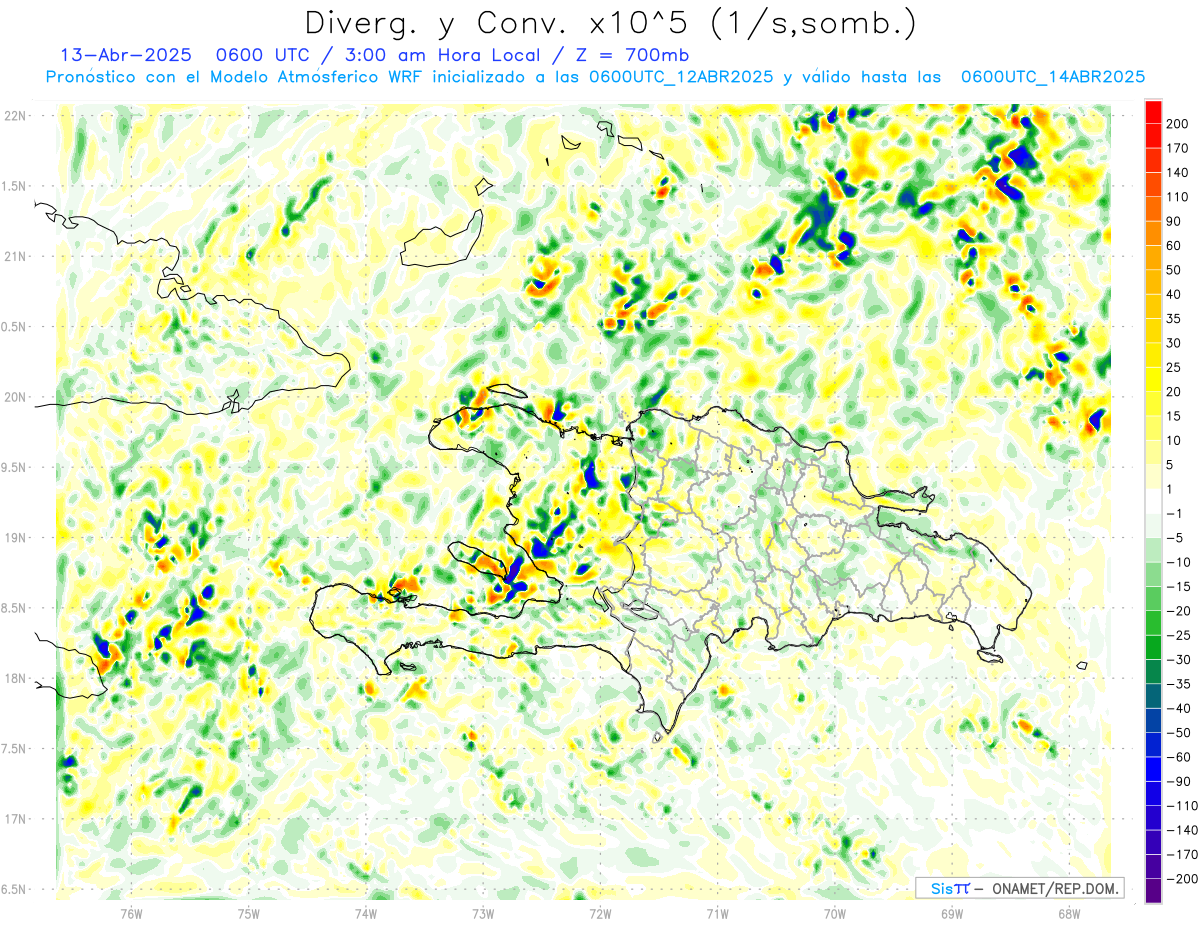Click the -170 value on the color scale
Image resolution: width=1200 pixels, height=927 pixels.
1183,854
